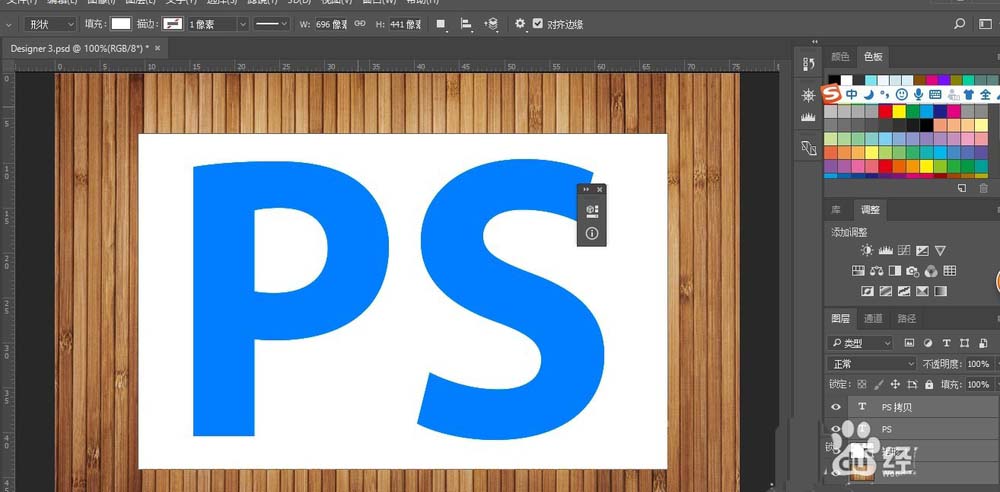Add a Selective Color adjustment

click(922, 291)
